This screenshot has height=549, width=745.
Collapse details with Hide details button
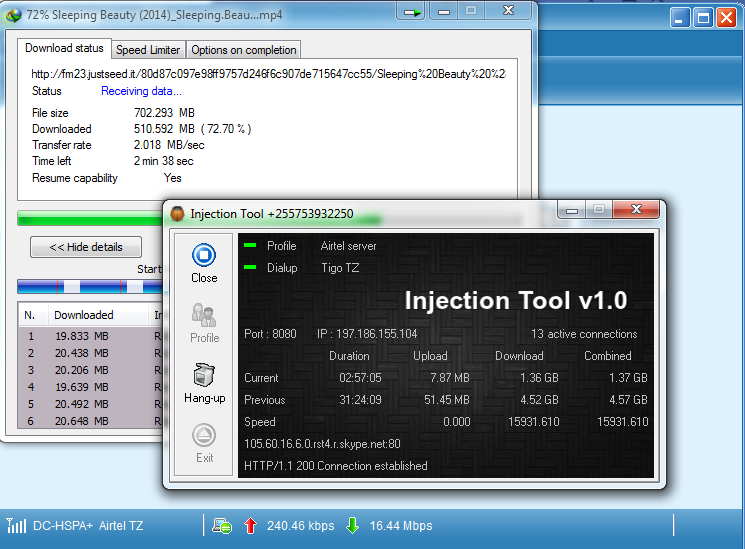[86, 247]
